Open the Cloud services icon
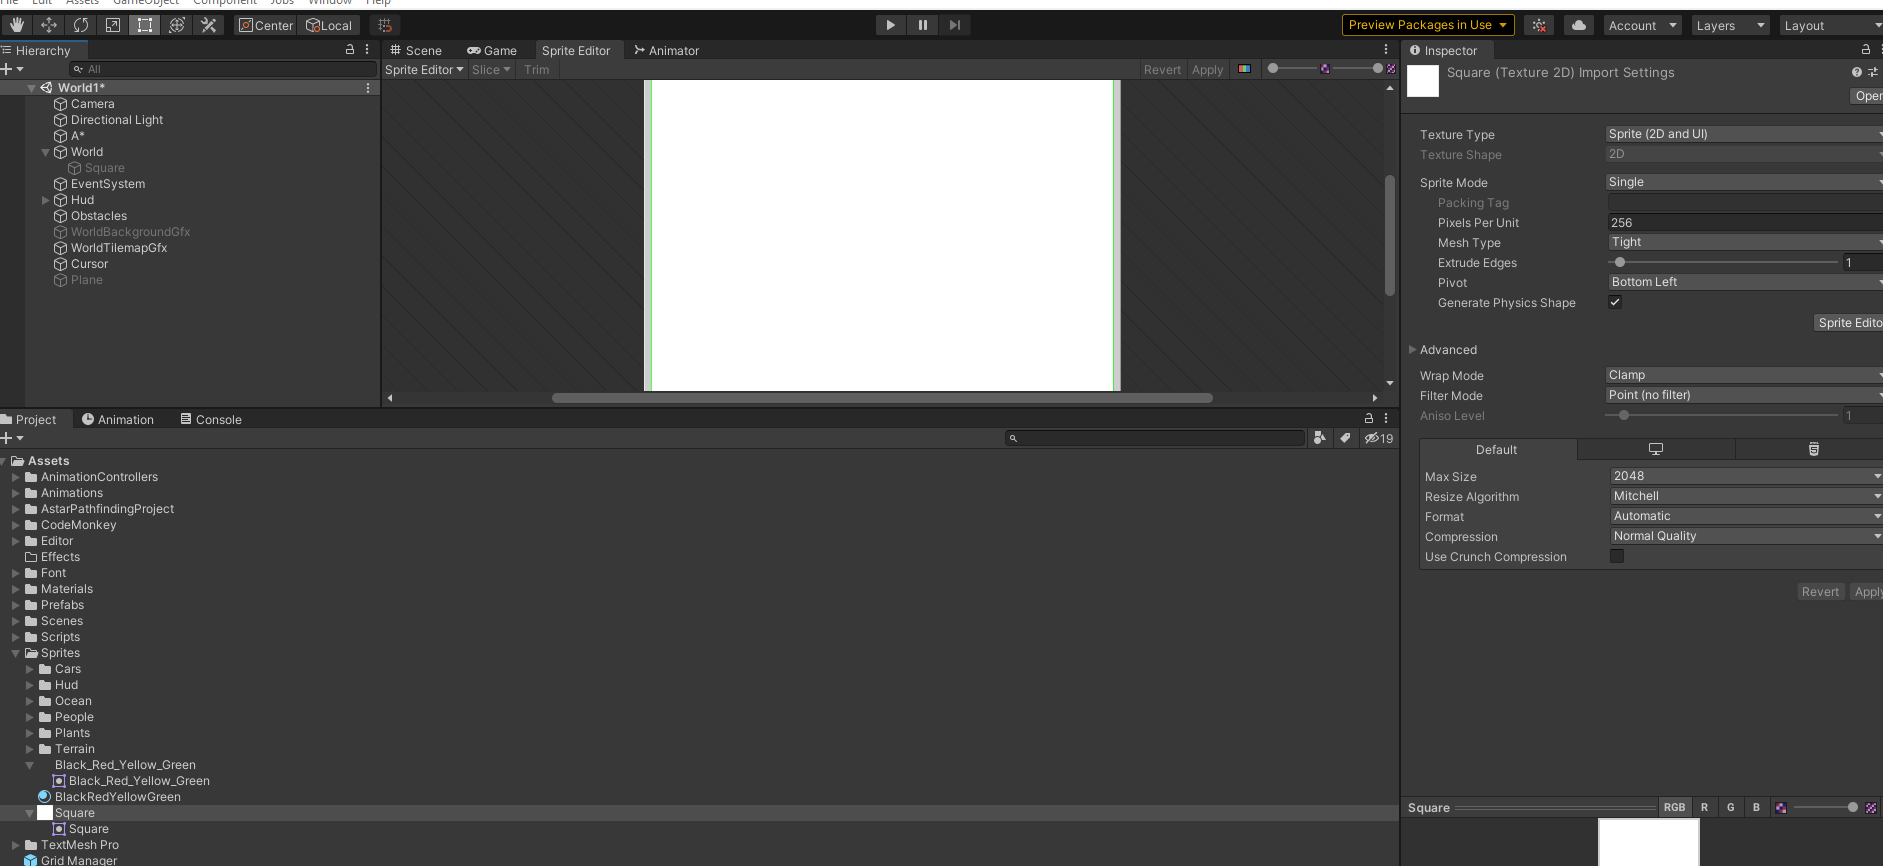The height and width of the screenshot is (866, 1883). click(x=1579, y=25)
